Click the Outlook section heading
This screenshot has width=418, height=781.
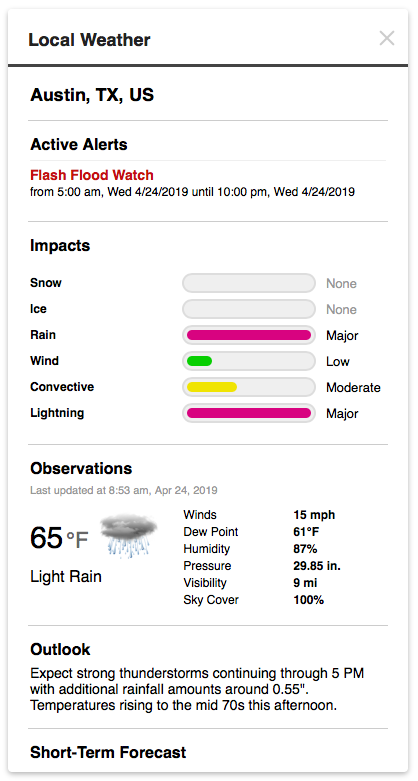click(60, 650)
